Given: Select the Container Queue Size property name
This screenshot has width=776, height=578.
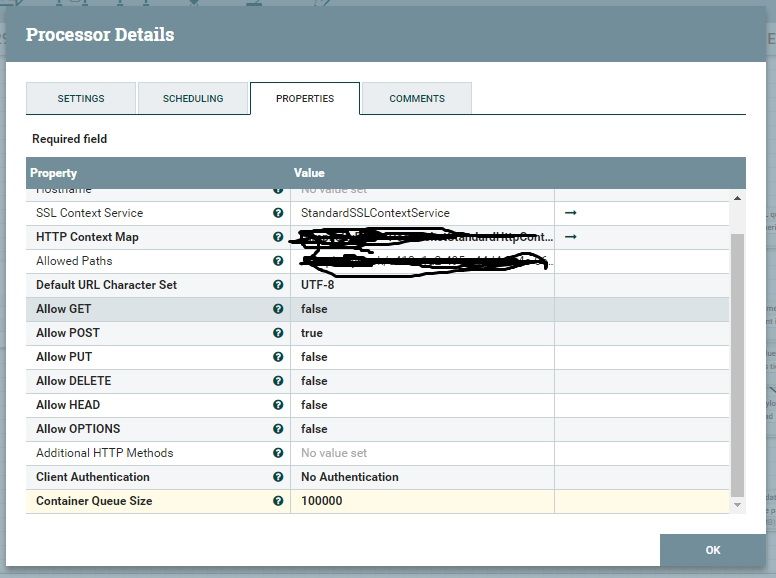Looking at the screenshot, I should click(x=94, y=501).
